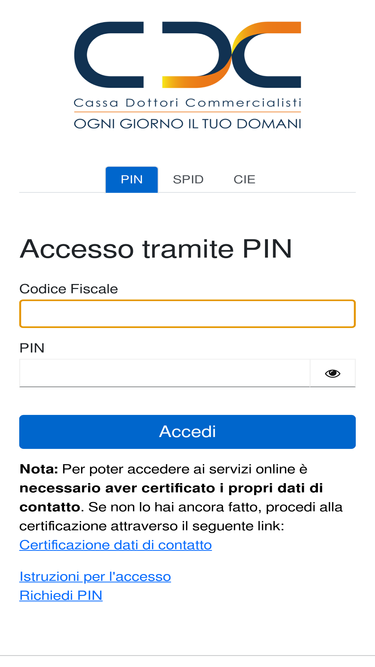Focus the Codice Fiscale input field

[187, 314]
